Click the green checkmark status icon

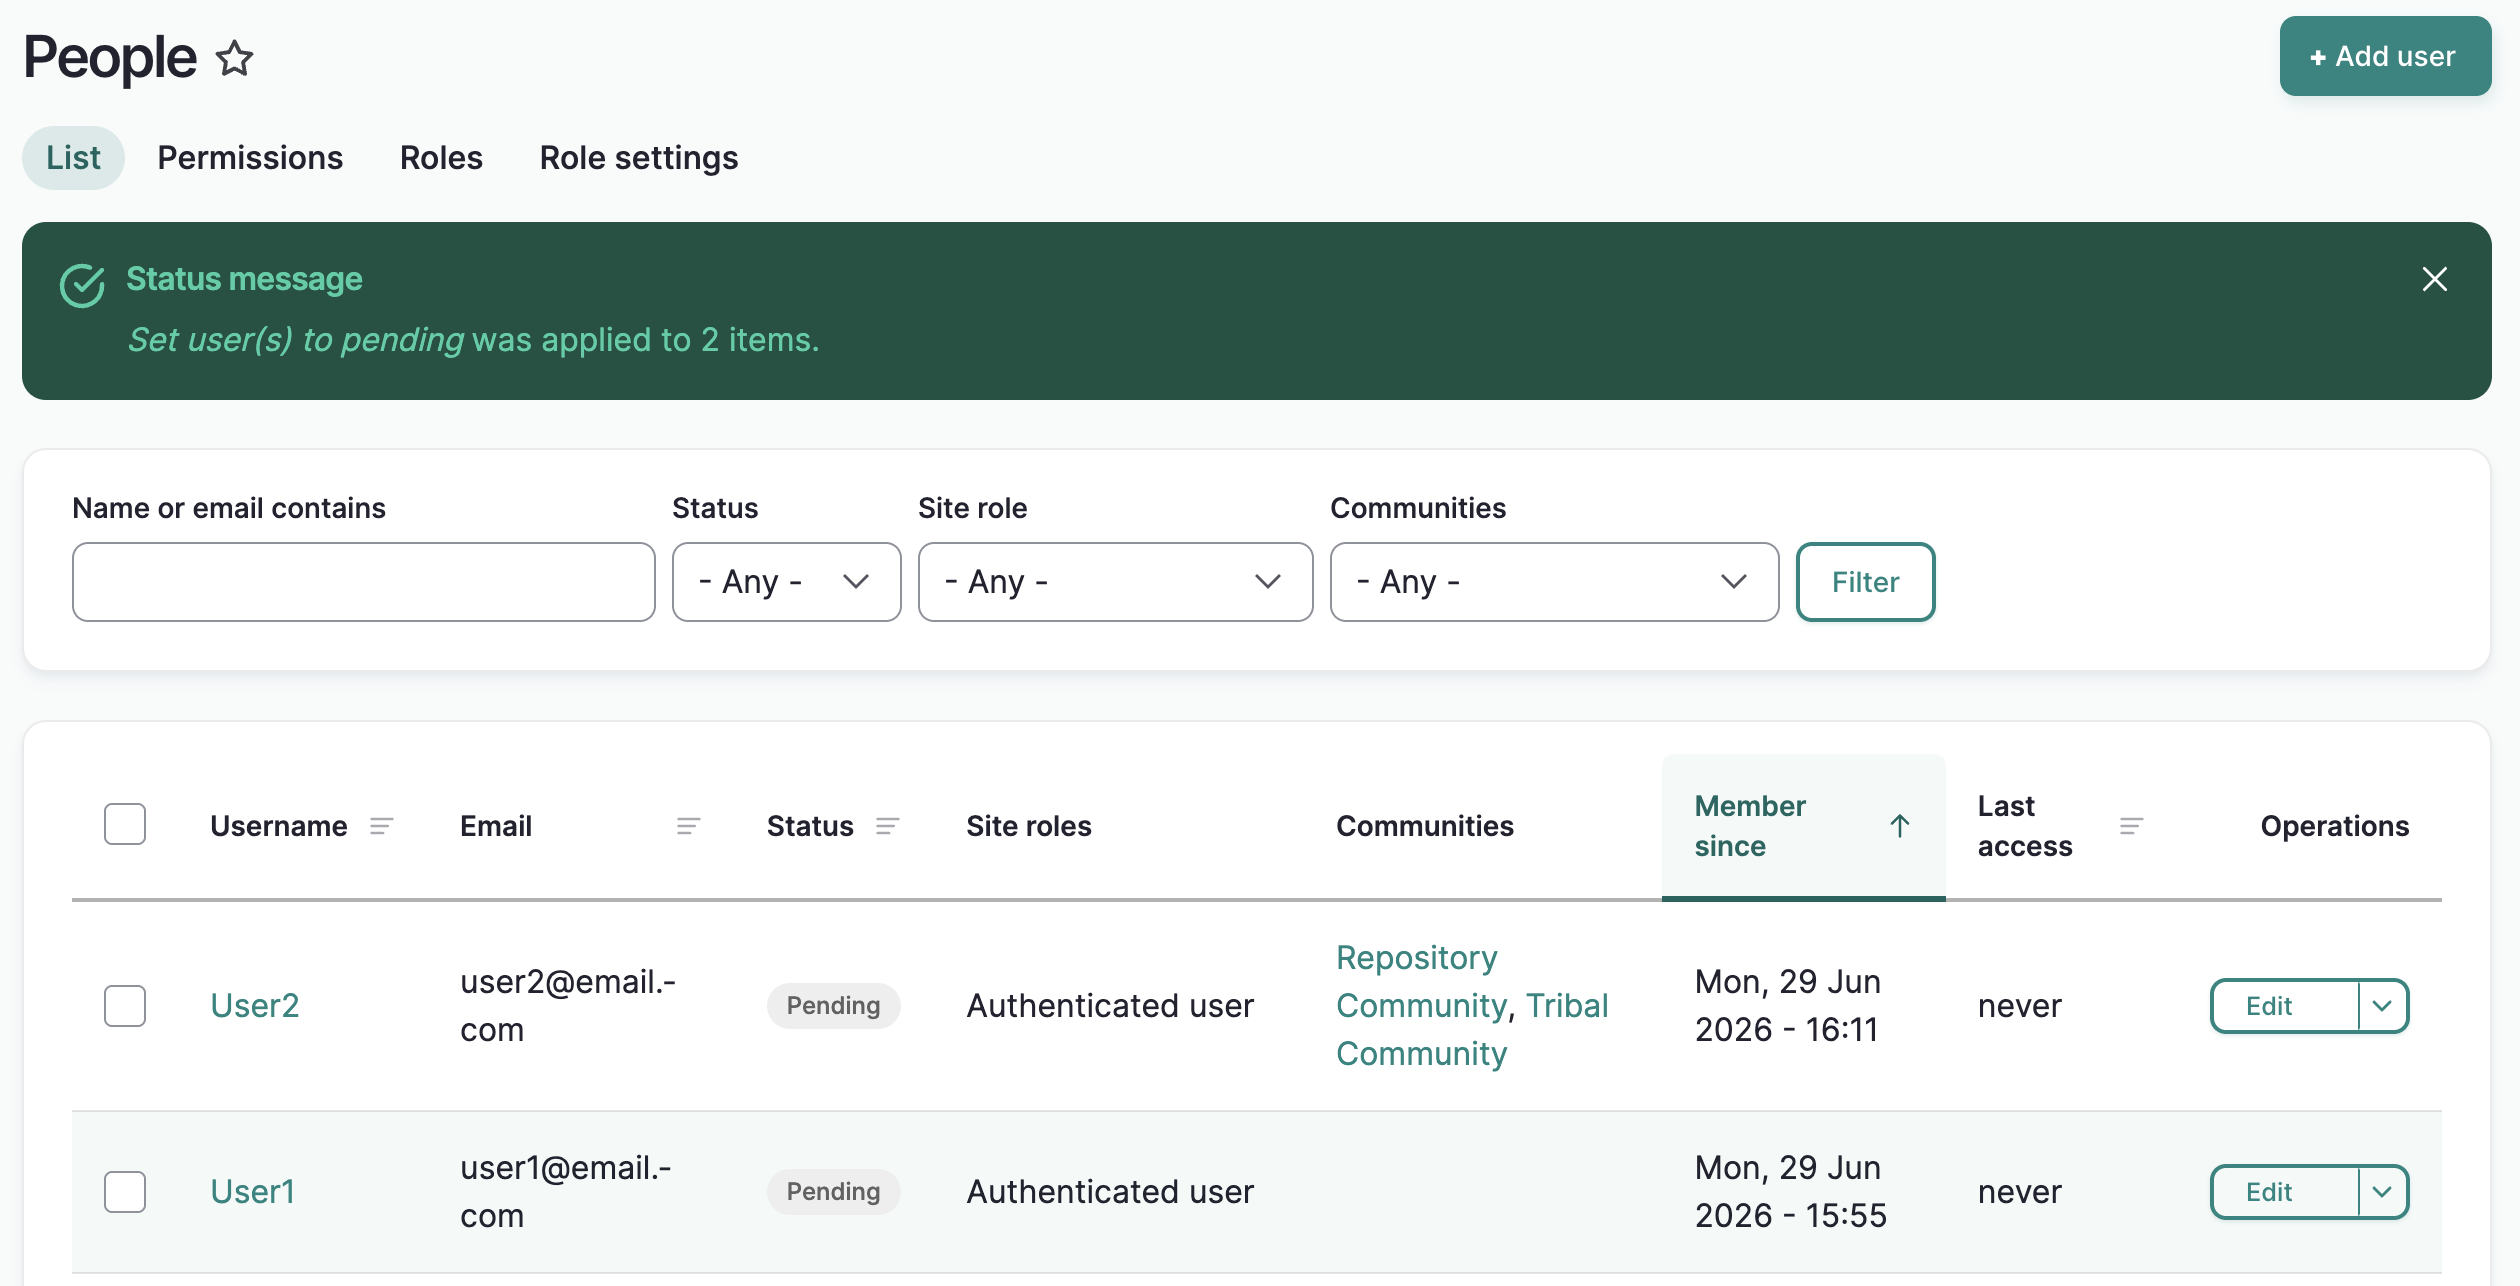83,286
